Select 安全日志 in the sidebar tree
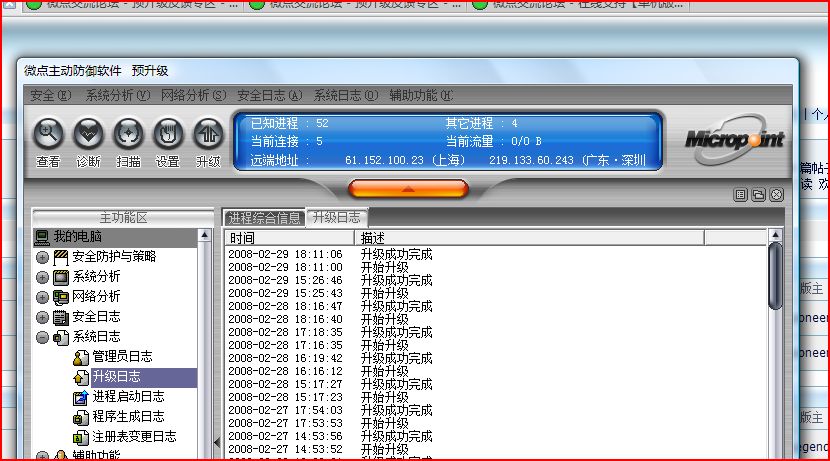Image resolution: width=830 pixels, height=461 pixels. [x=96, y=317]
